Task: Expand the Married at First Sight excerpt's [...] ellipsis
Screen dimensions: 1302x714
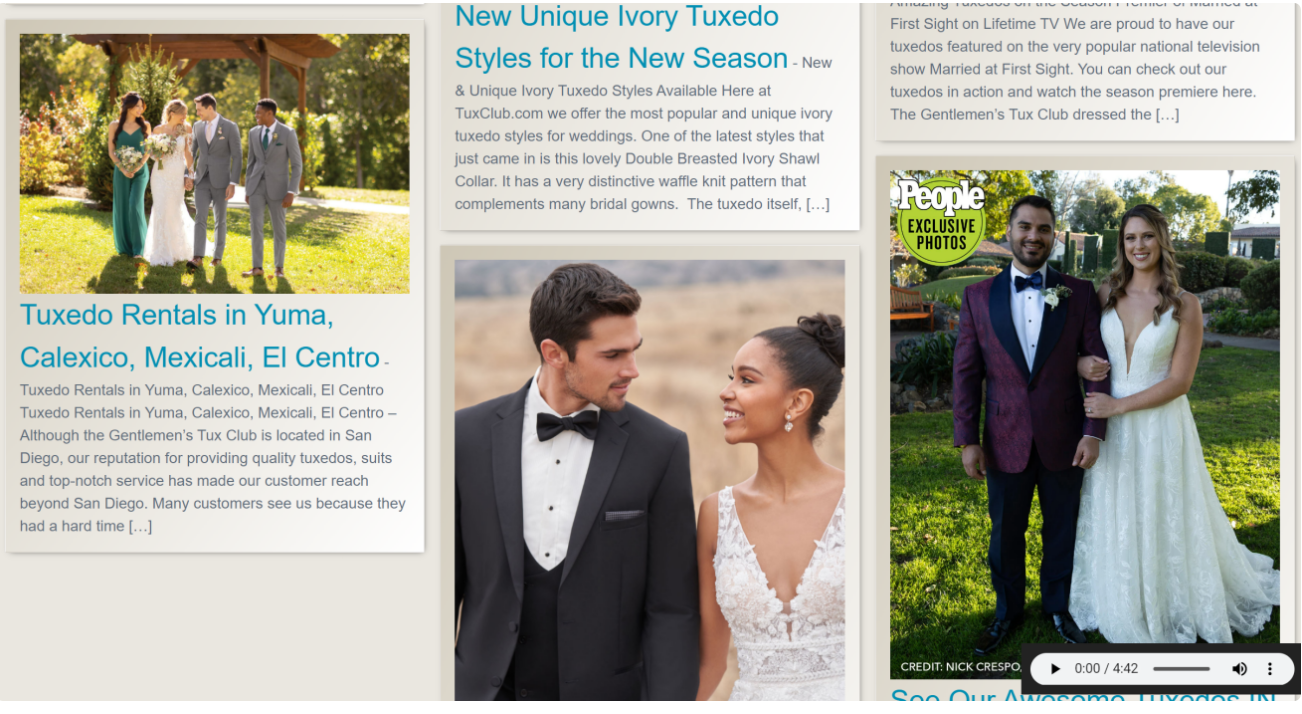Action: coord(1166,114)
